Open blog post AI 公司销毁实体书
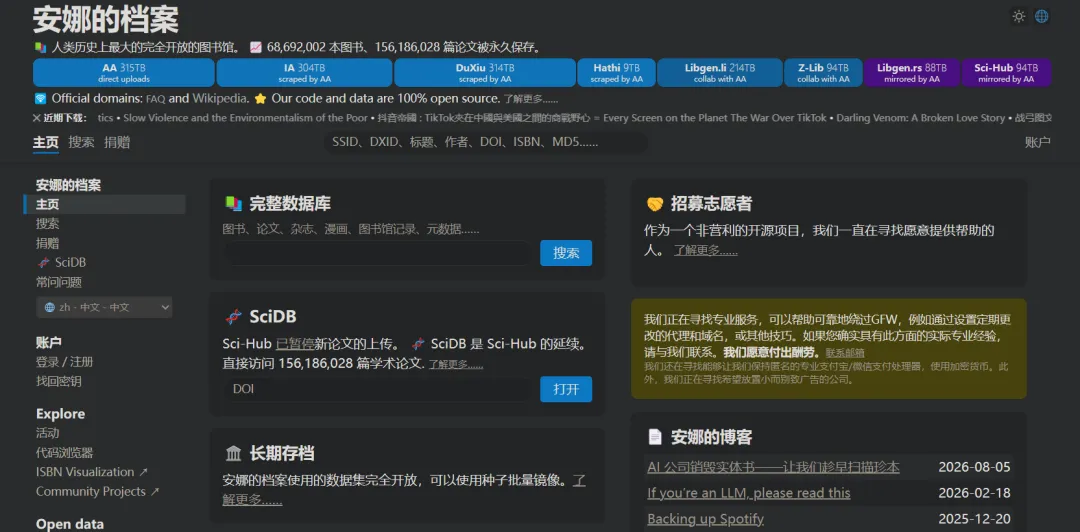The image size is (1080, 532). 773,467
